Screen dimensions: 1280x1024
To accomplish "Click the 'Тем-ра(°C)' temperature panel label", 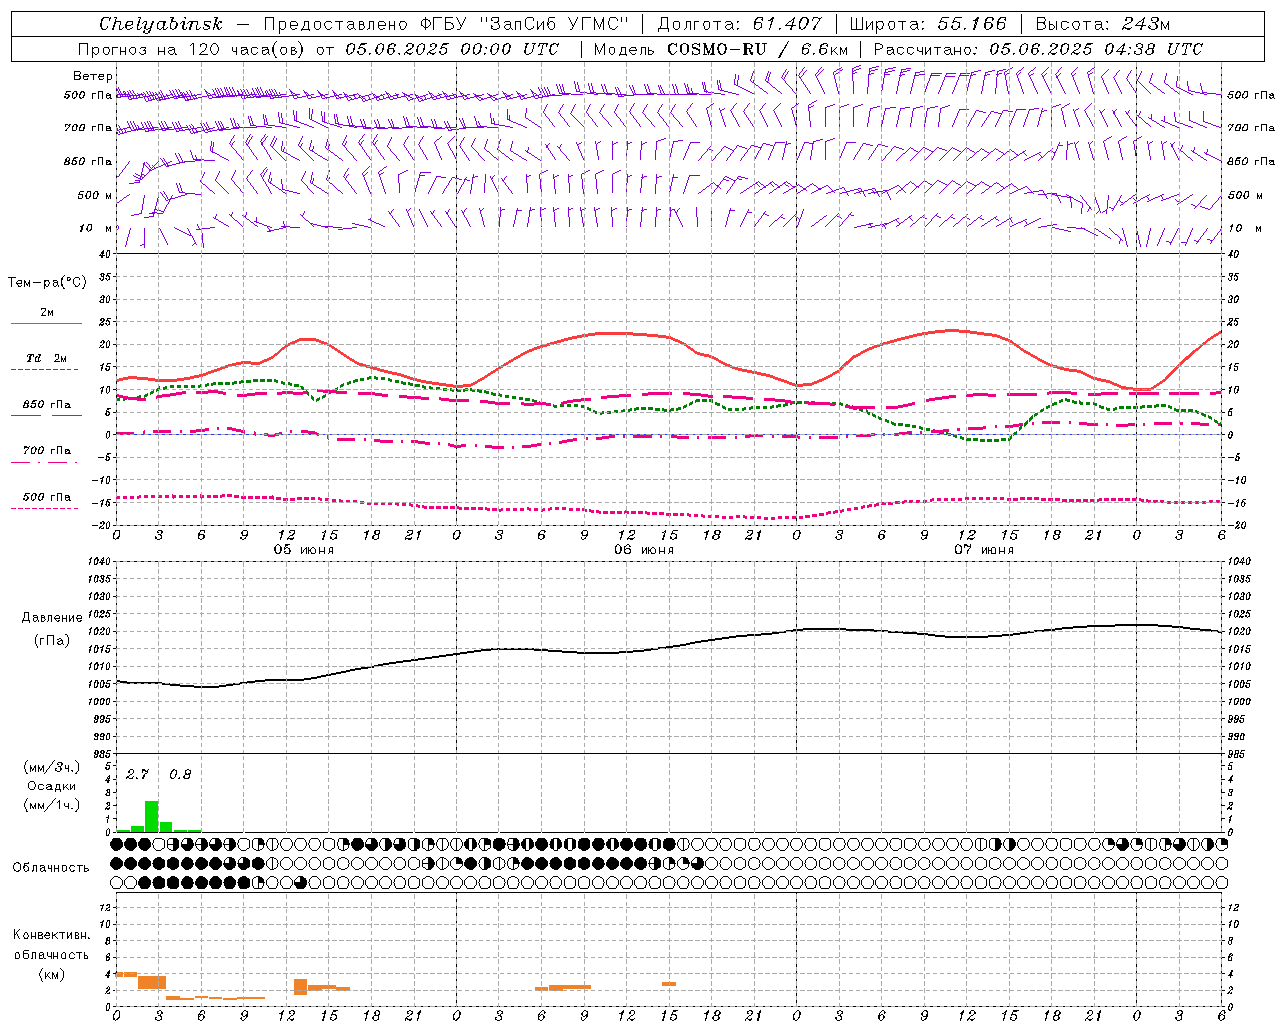I will [x=47, y=283].
